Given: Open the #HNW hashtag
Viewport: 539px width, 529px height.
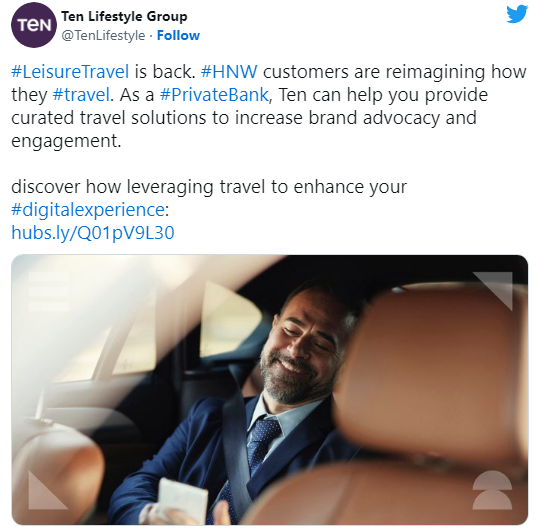Looking at the screenshot, I should click(x=229, y=71).
